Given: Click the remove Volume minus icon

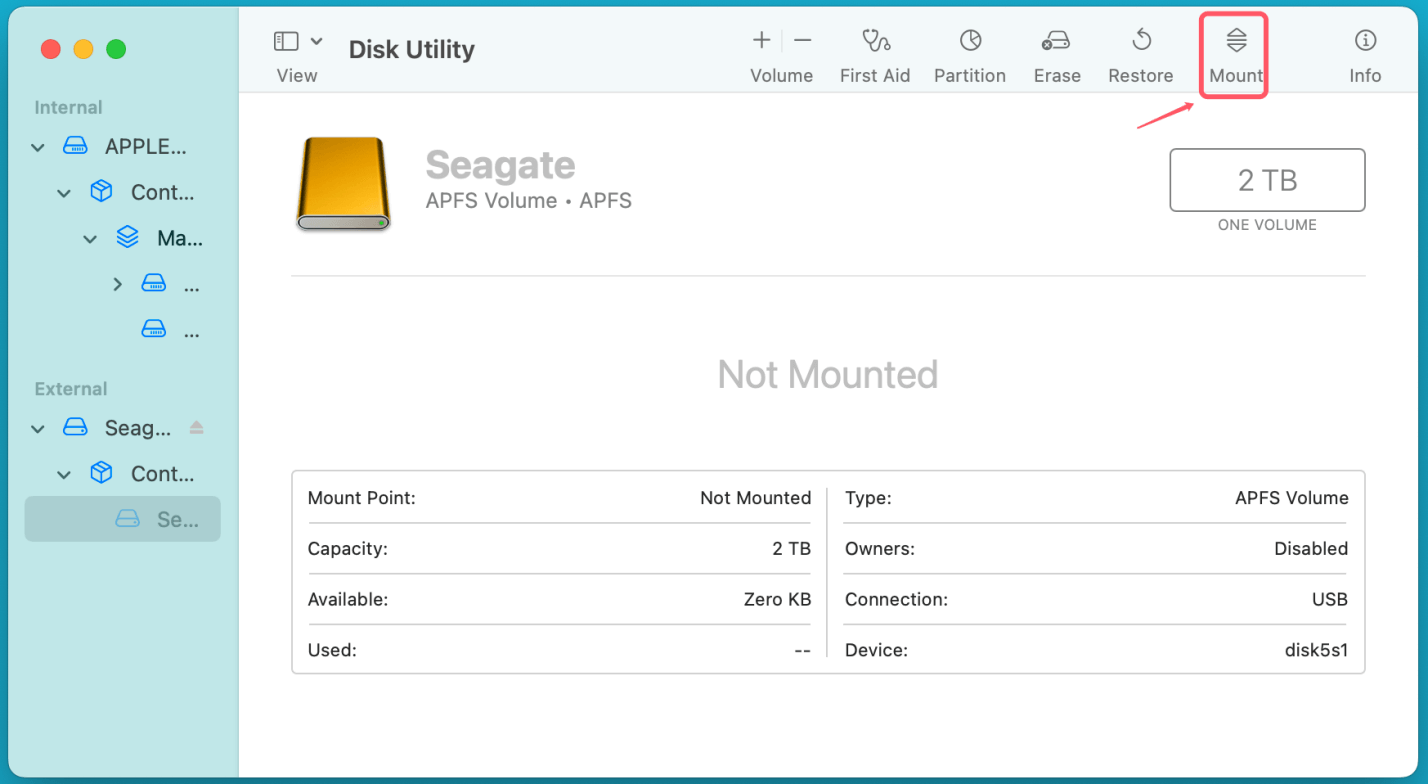Looking at the screenshot, I should (802, 40).
